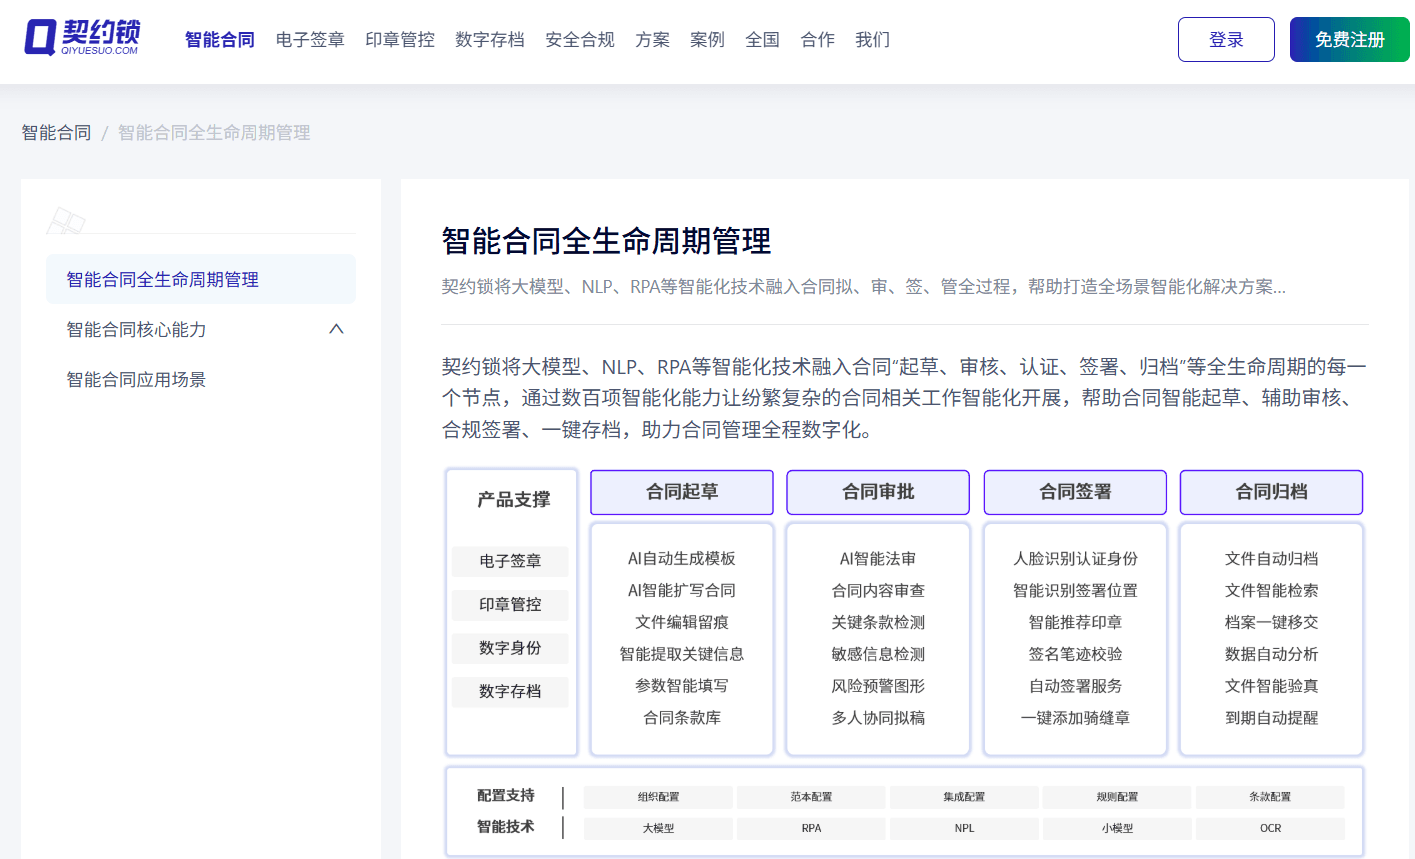
Task: Click the 智能合同 breadcrumb link
Action: 56,133
